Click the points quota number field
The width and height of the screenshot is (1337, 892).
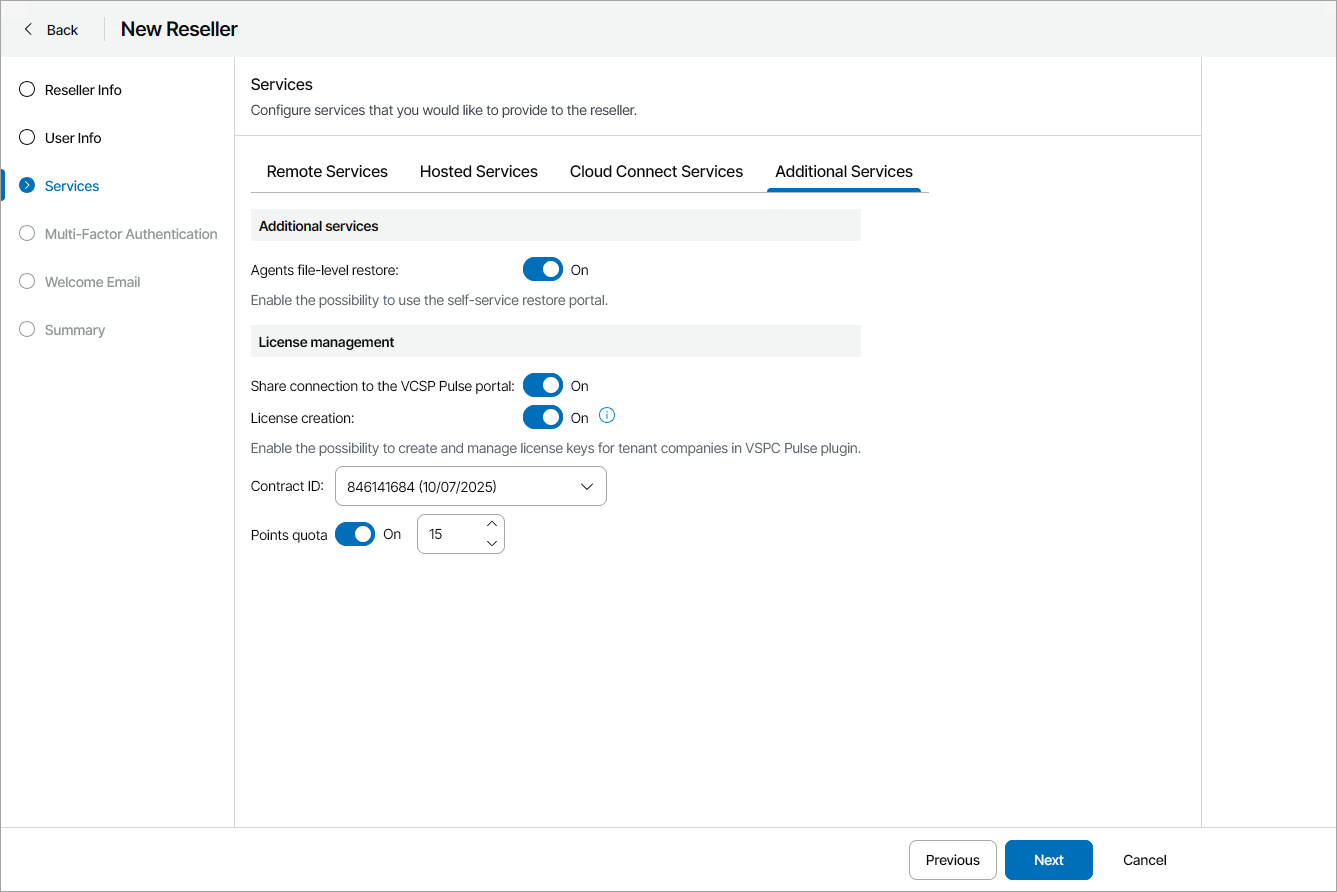(x=450, y=534)
